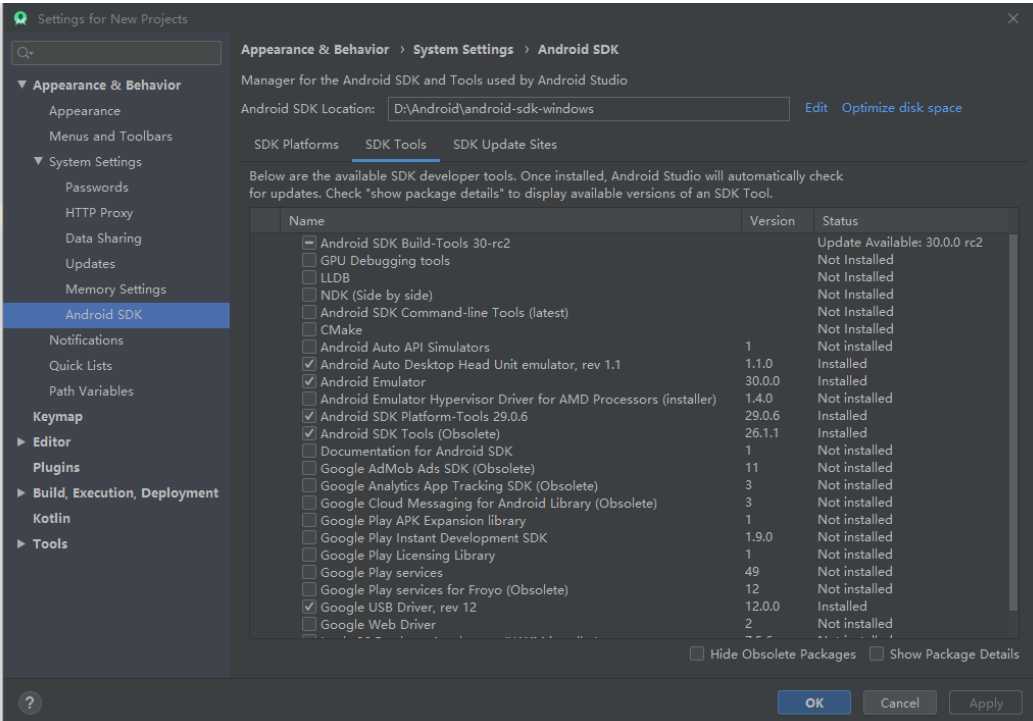Click the Android Studio logo in title bar
The image size is (1033, 721).
click(x=20, y=18)
